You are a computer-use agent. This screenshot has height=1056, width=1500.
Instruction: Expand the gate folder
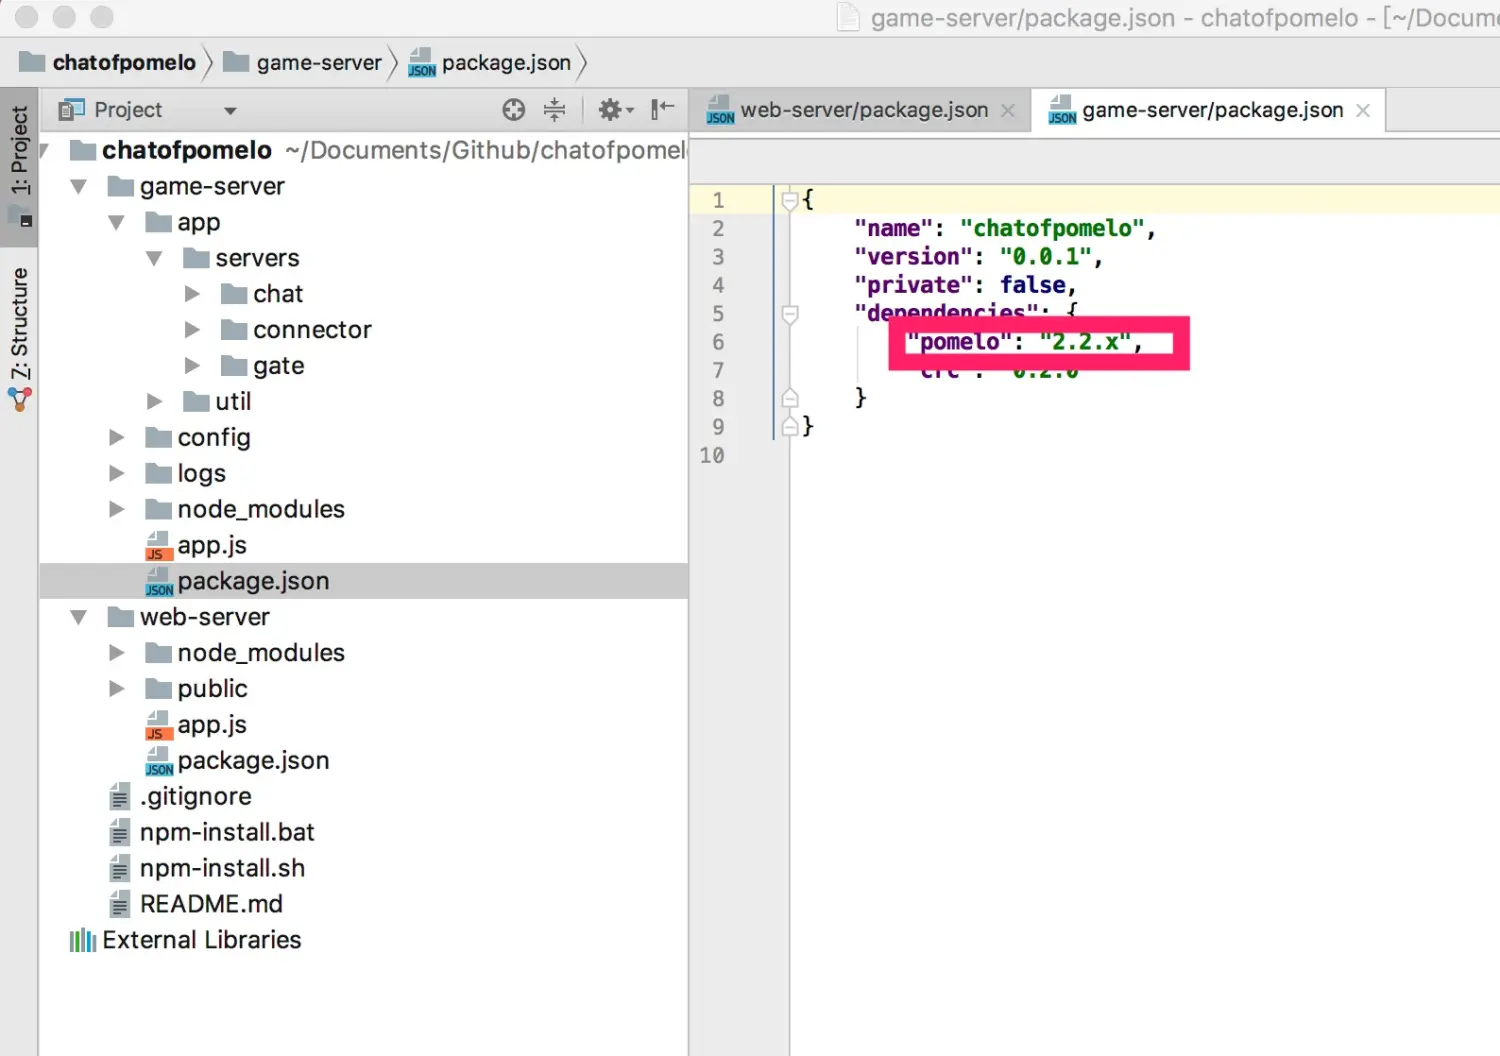(x=192, y=367)
